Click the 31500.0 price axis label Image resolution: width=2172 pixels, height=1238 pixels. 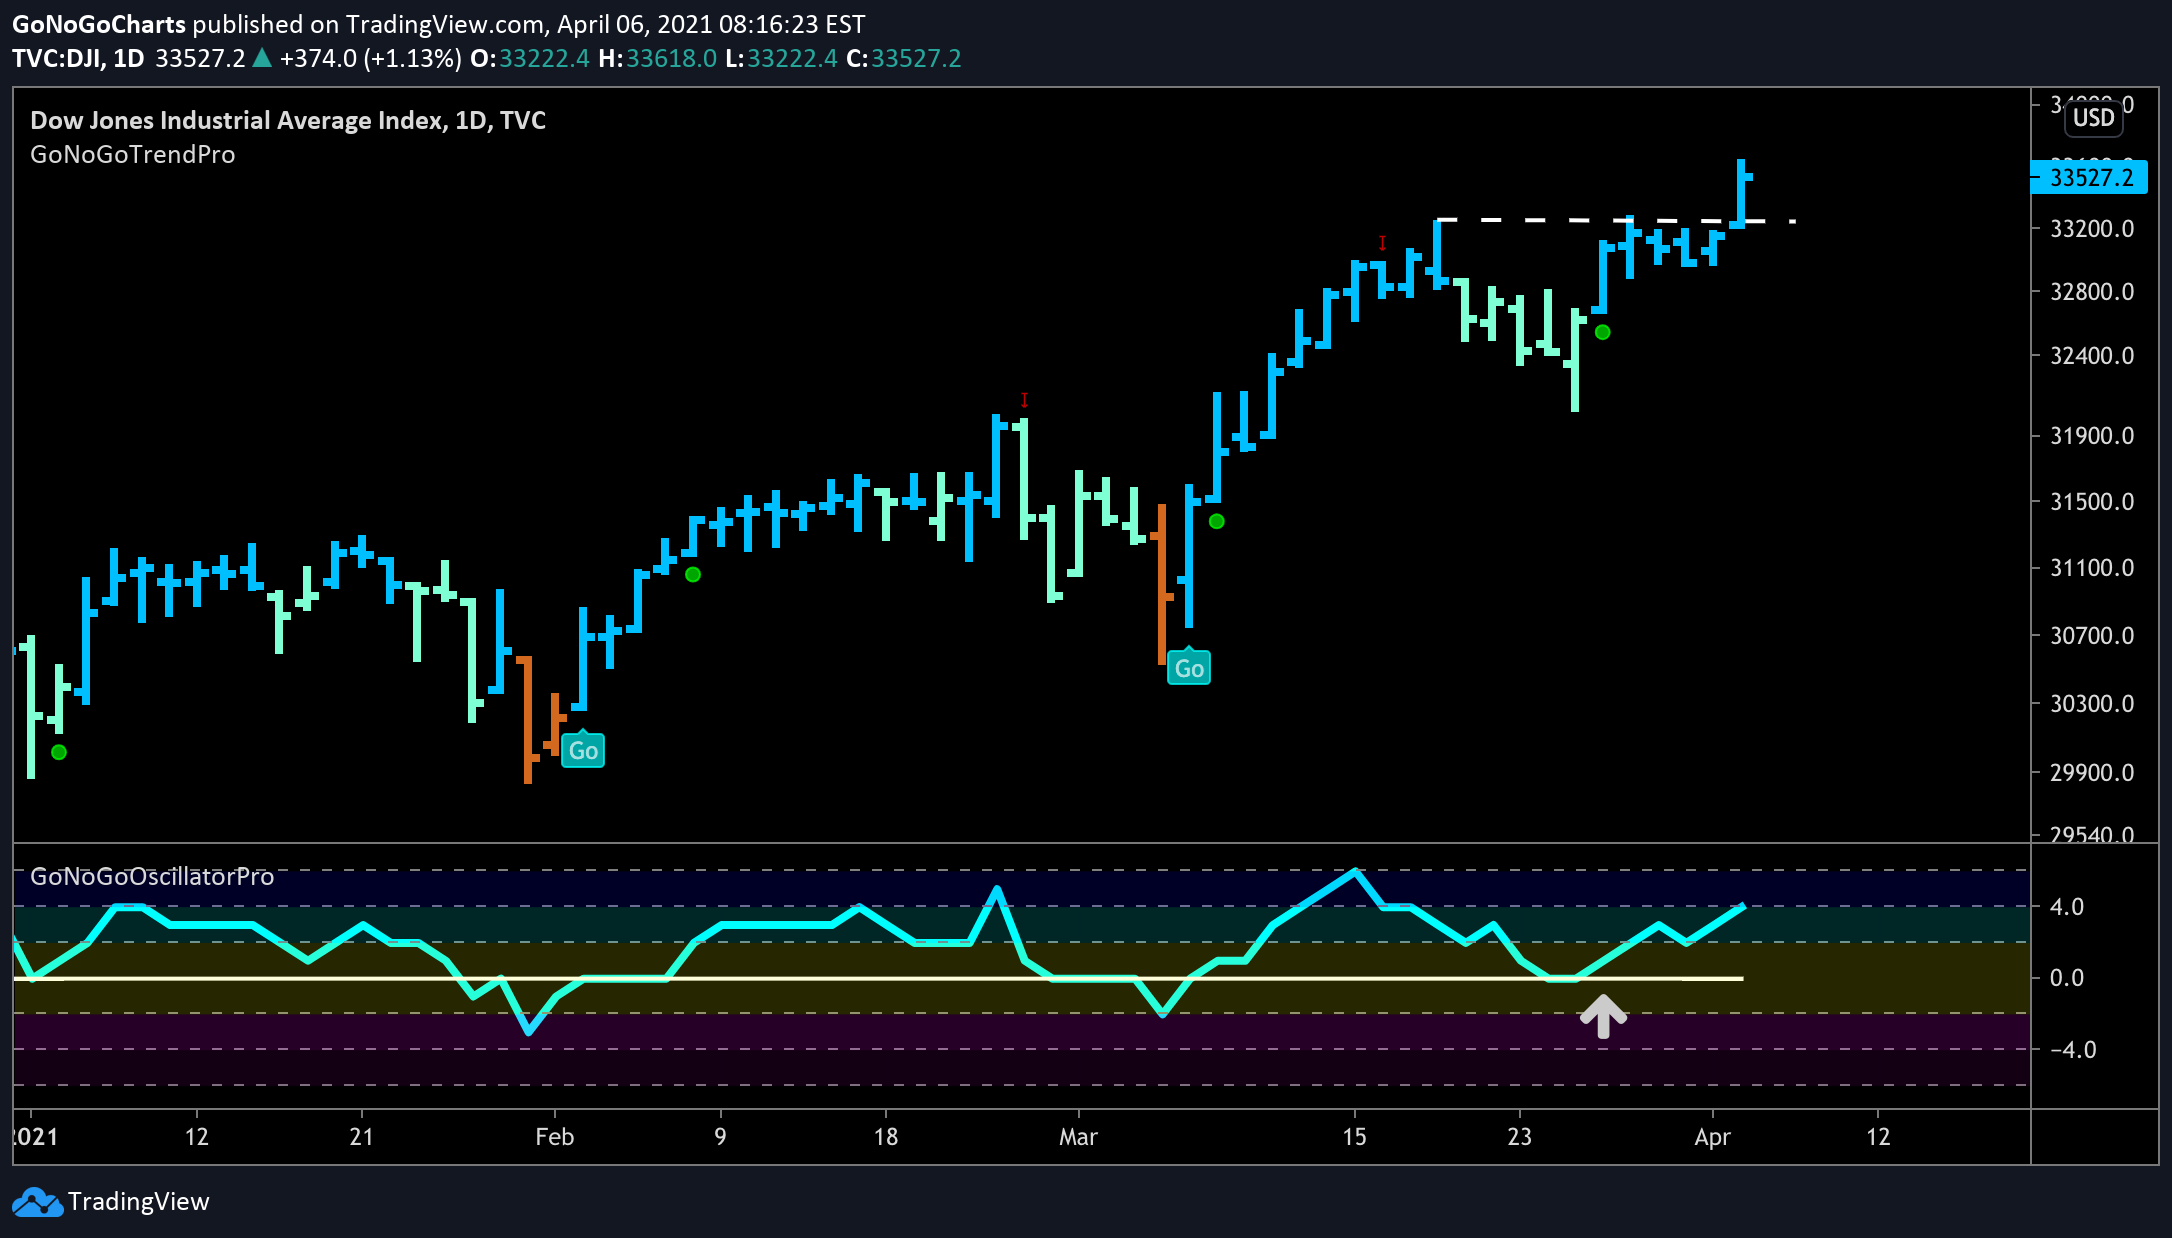(x=2092, y=502)
